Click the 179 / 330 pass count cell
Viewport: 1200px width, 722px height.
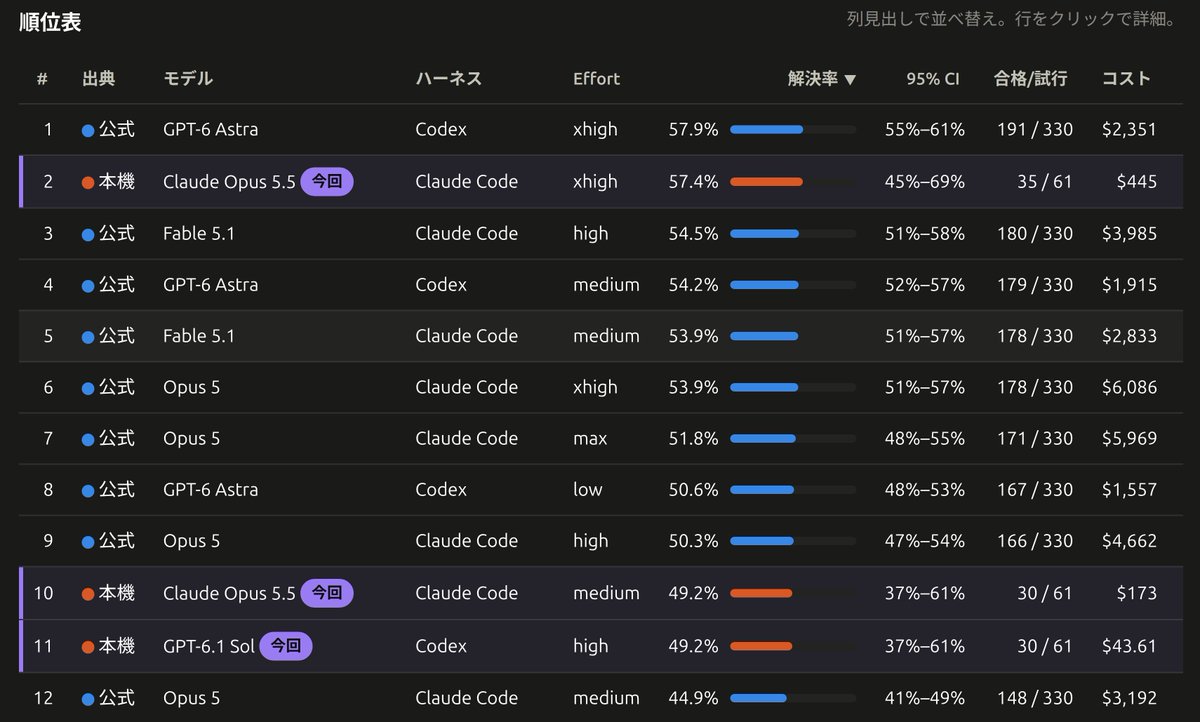point(1035,284)
